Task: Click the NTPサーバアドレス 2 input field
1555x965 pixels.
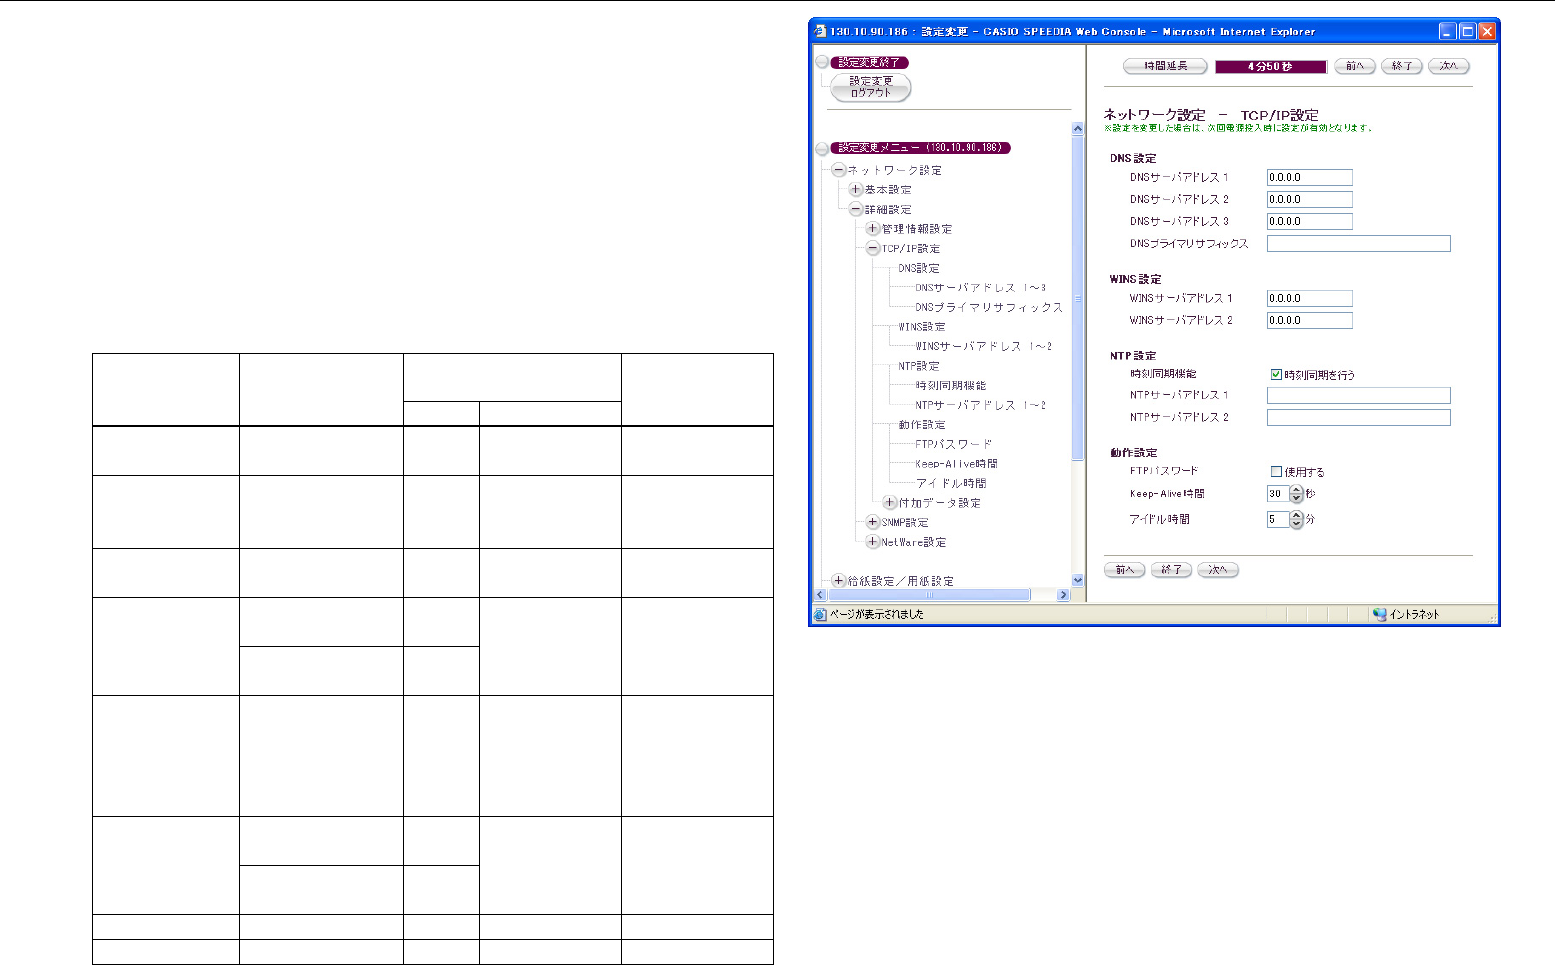Action: coord(1359,417)
